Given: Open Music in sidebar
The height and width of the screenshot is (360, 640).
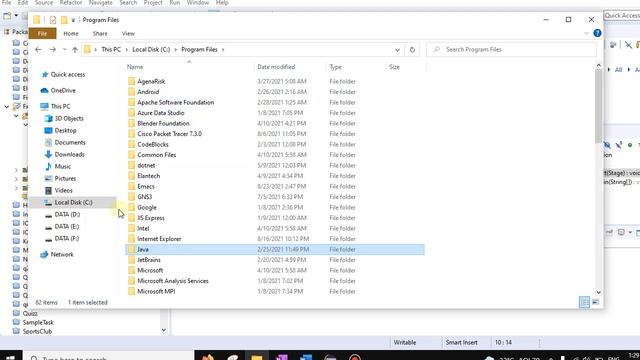Looking at the screenshot, I should 58,166.
